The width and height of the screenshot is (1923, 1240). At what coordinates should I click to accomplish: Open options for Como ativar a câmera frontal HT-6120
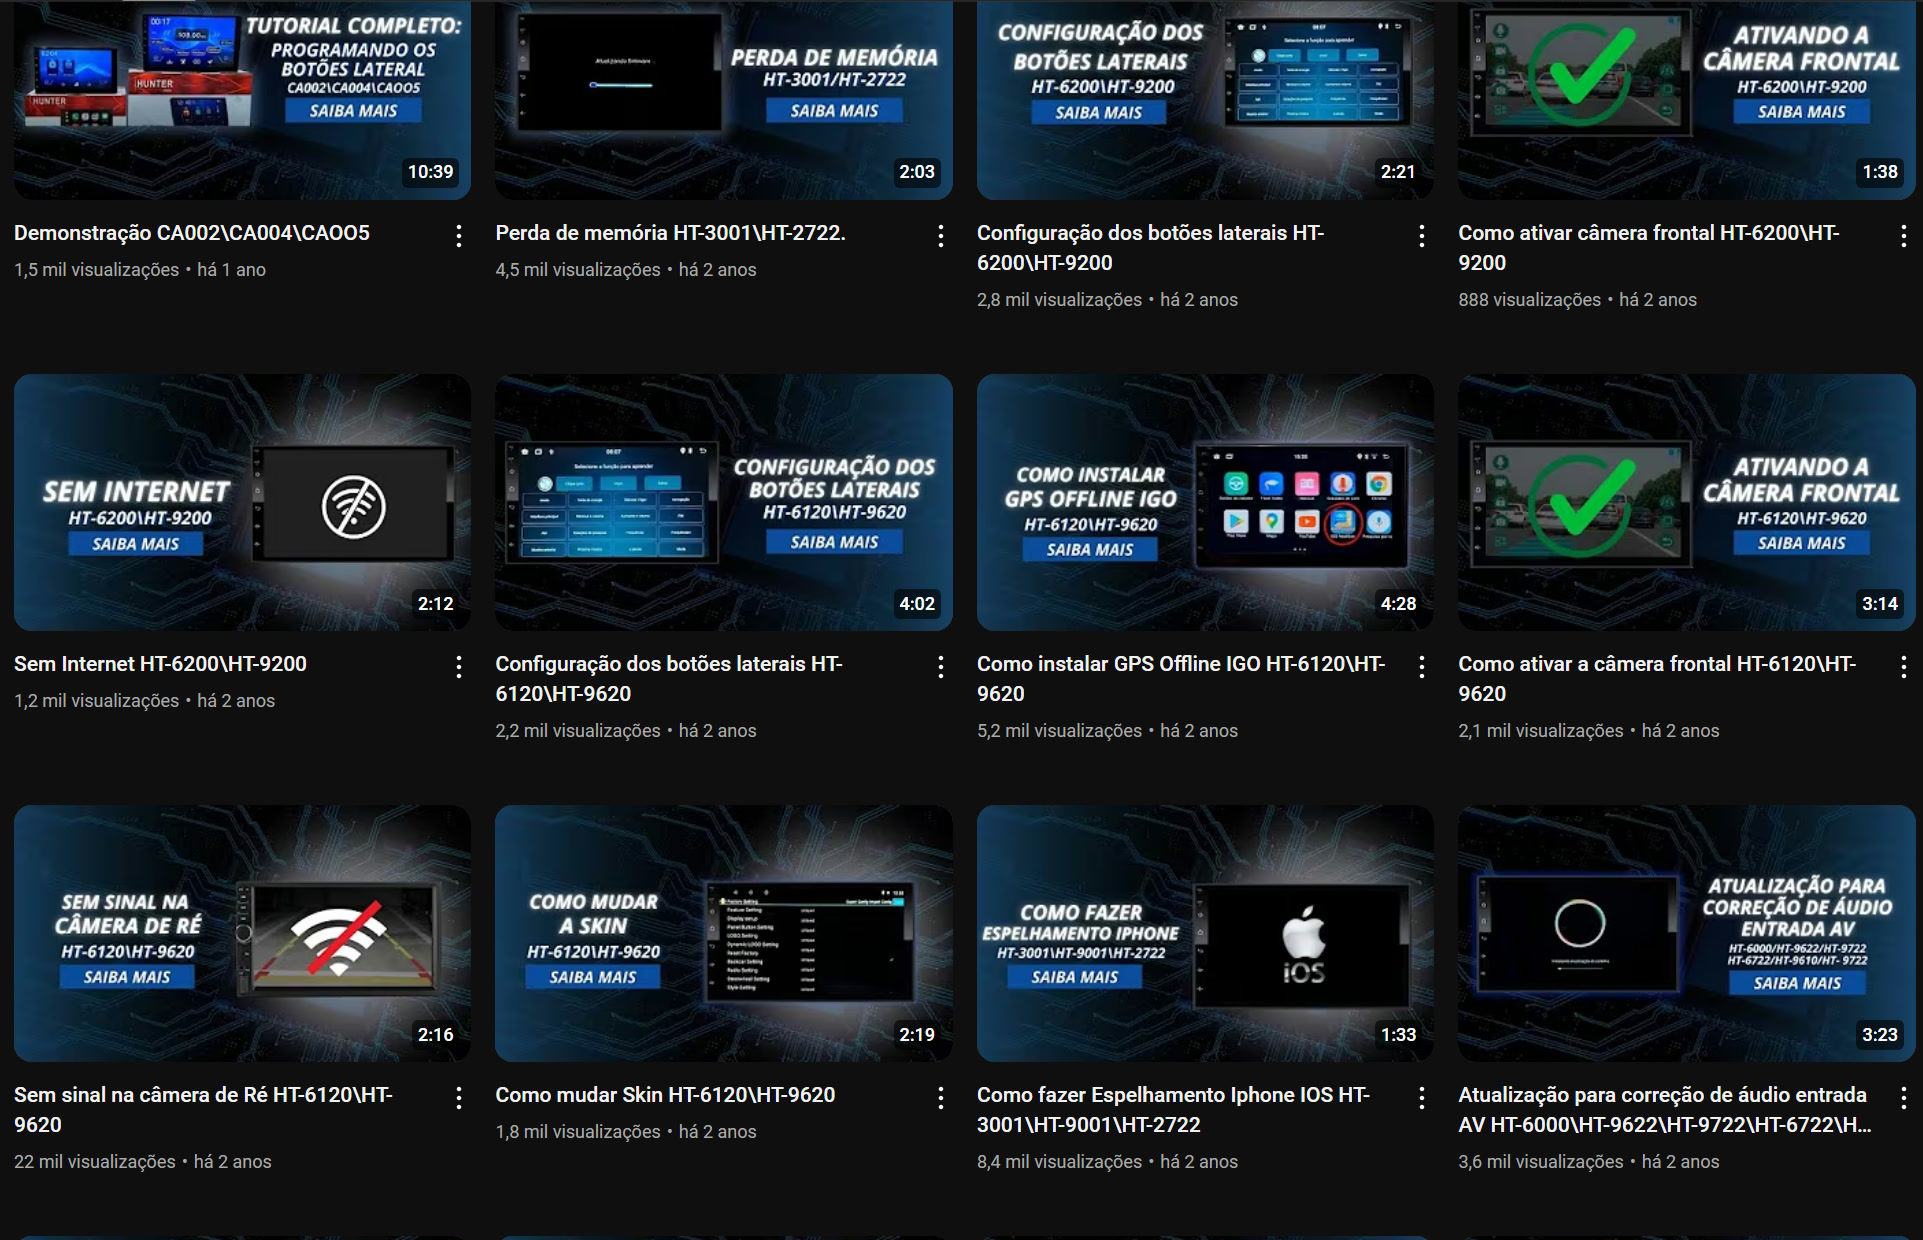(1904, 667)
